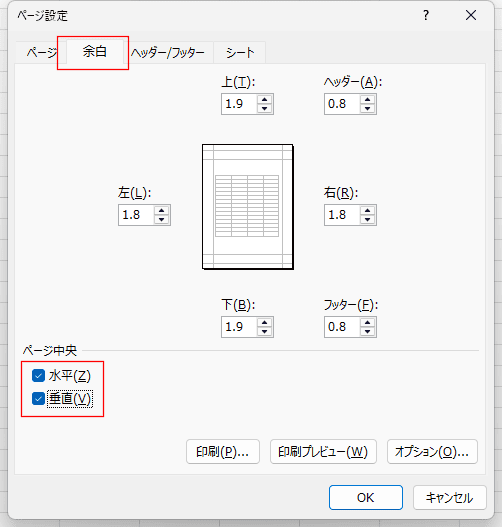Switch to the ページ tab

(42, 53)
